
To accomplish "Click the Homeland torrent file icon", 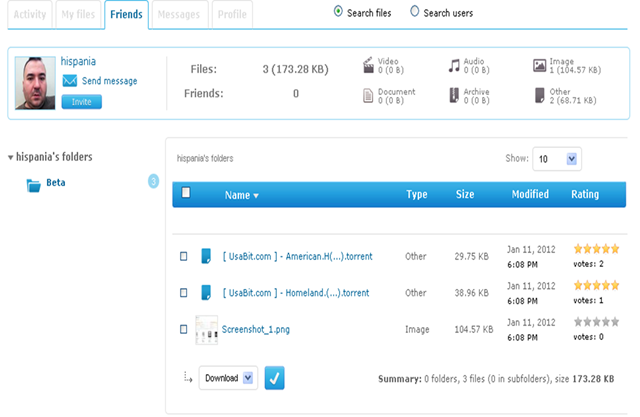I will pos(206,292).
